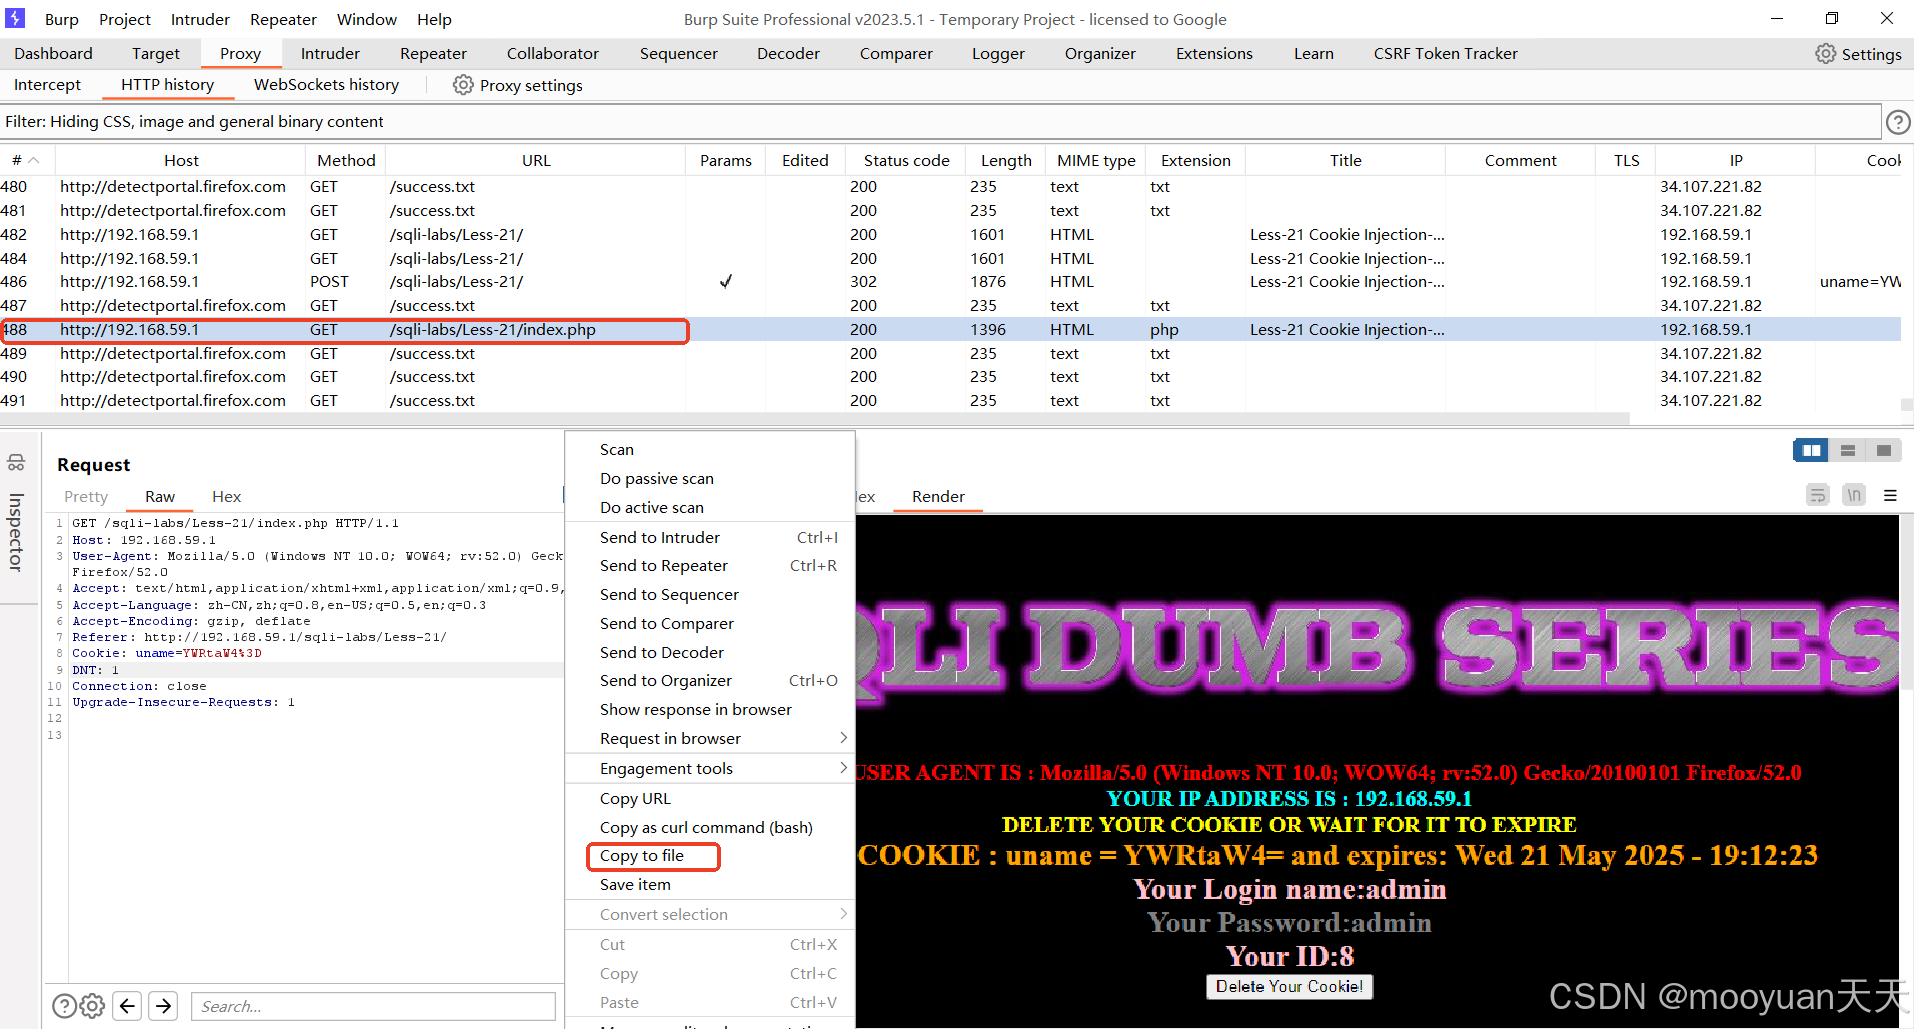Switch to the Target tab
The height and width of the screenshot is (1029, 1915).
click(156, 53)
